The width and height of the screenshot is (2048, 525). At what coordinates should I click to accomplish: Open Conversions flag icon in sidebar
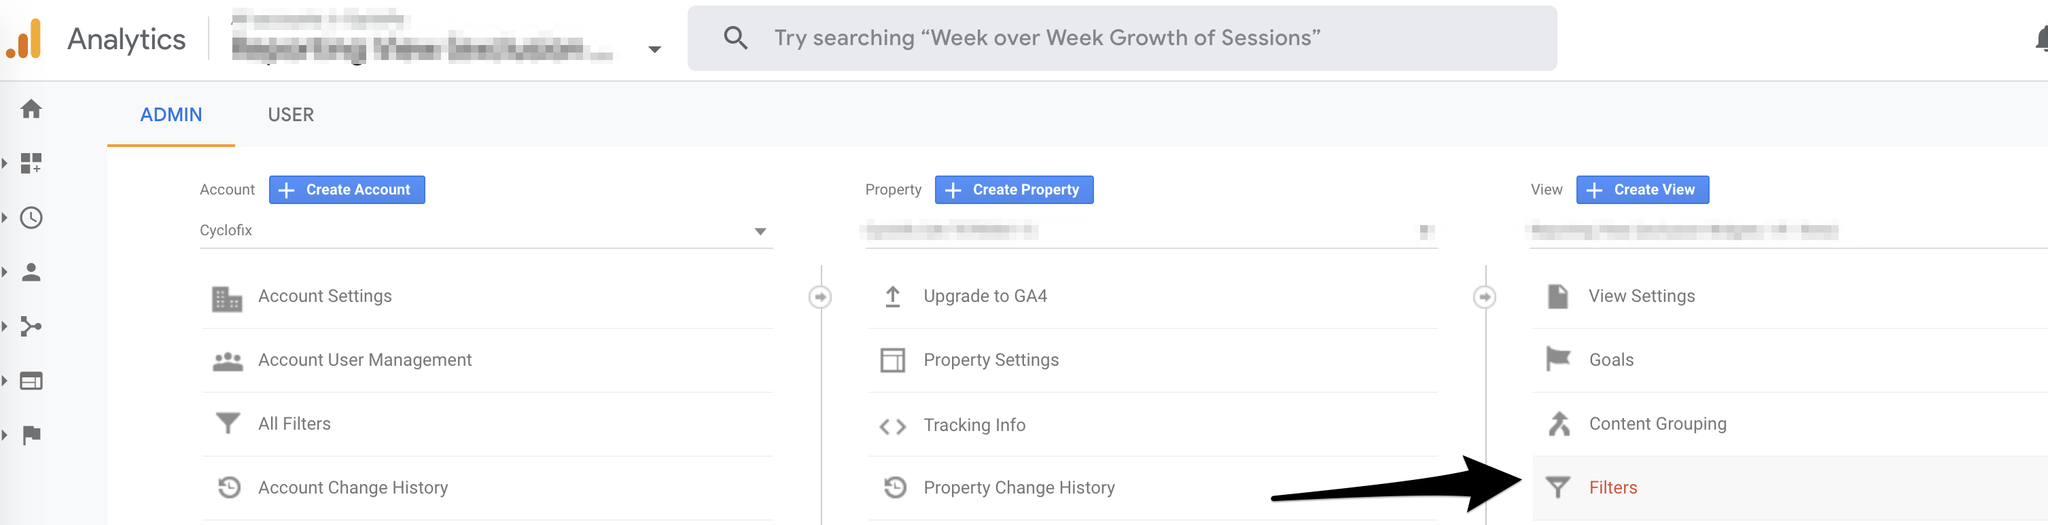pyautogui.click(x=31, y=434)
